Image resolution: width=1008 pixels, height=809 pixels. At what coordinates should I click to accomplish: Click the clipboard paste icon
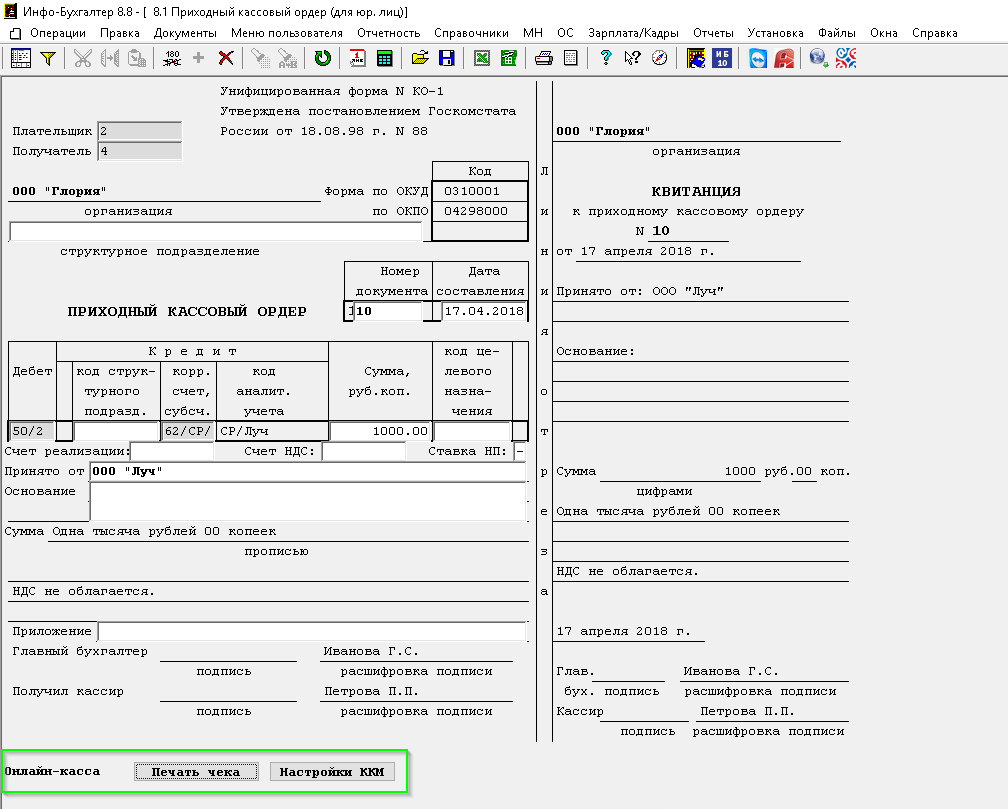(136, 59)
